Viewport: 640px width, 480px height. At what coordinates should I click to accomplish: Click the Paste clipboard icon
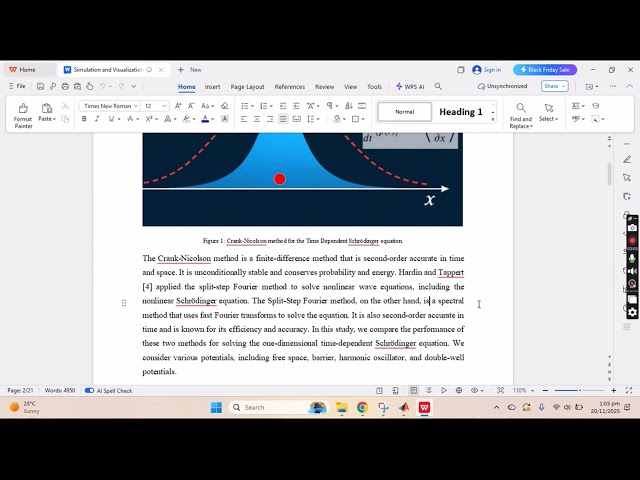(47, 108)
